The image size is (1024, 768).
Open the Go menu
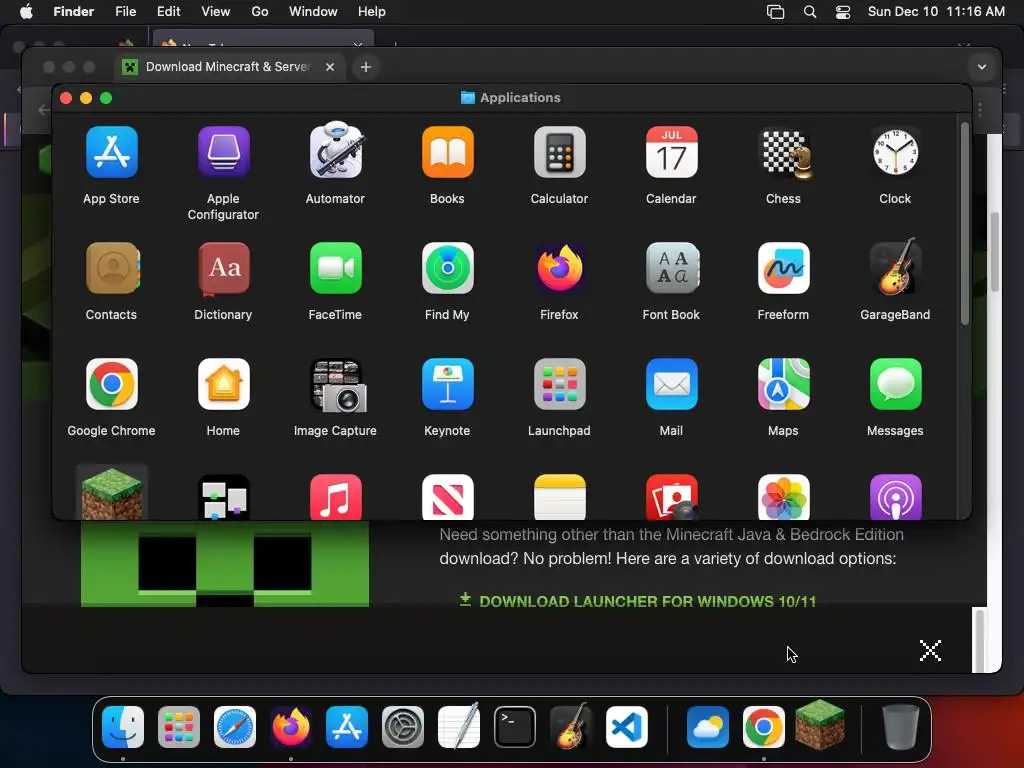(x=260, y=12)
